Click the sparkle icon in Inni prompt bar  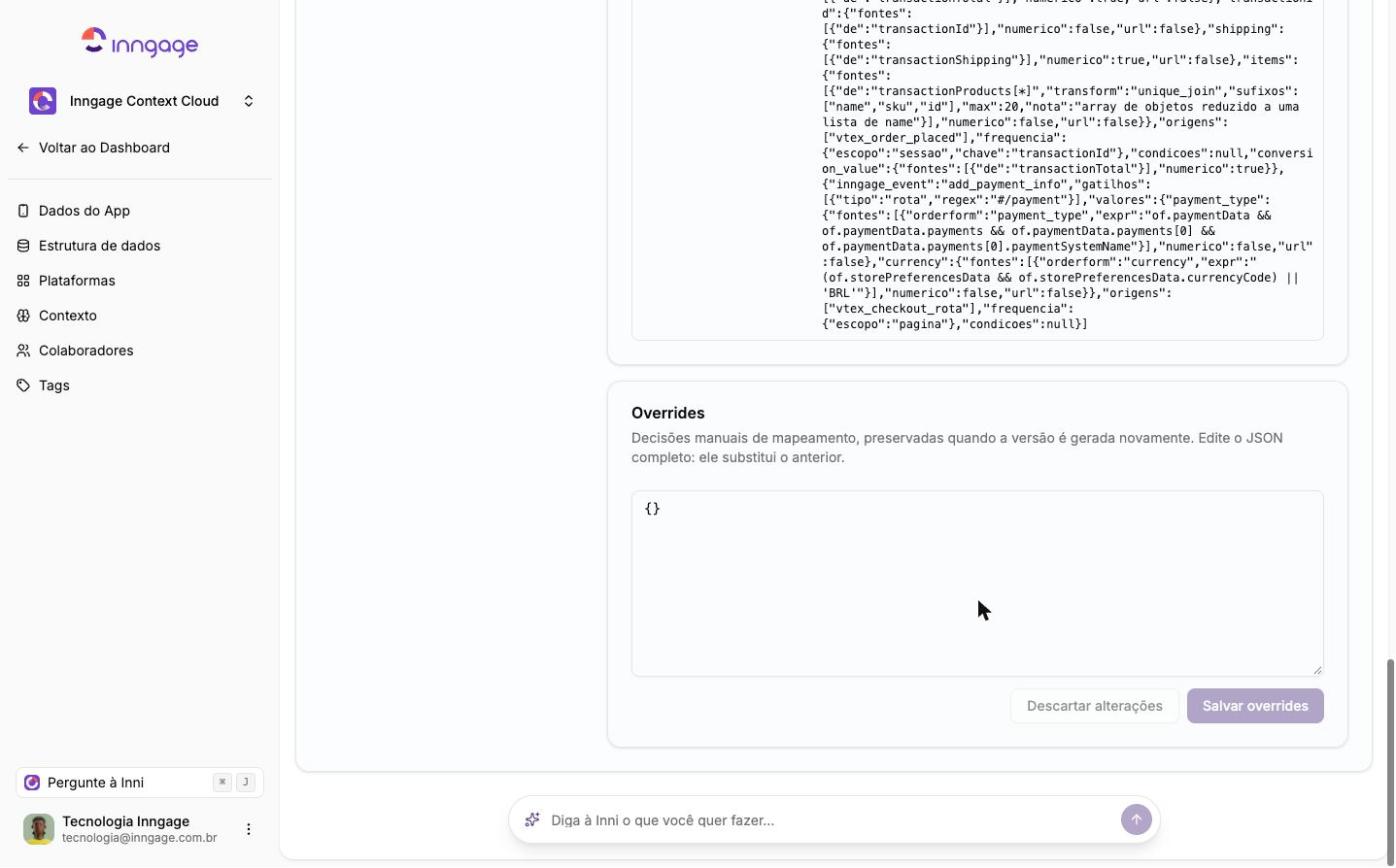[532, 820]
